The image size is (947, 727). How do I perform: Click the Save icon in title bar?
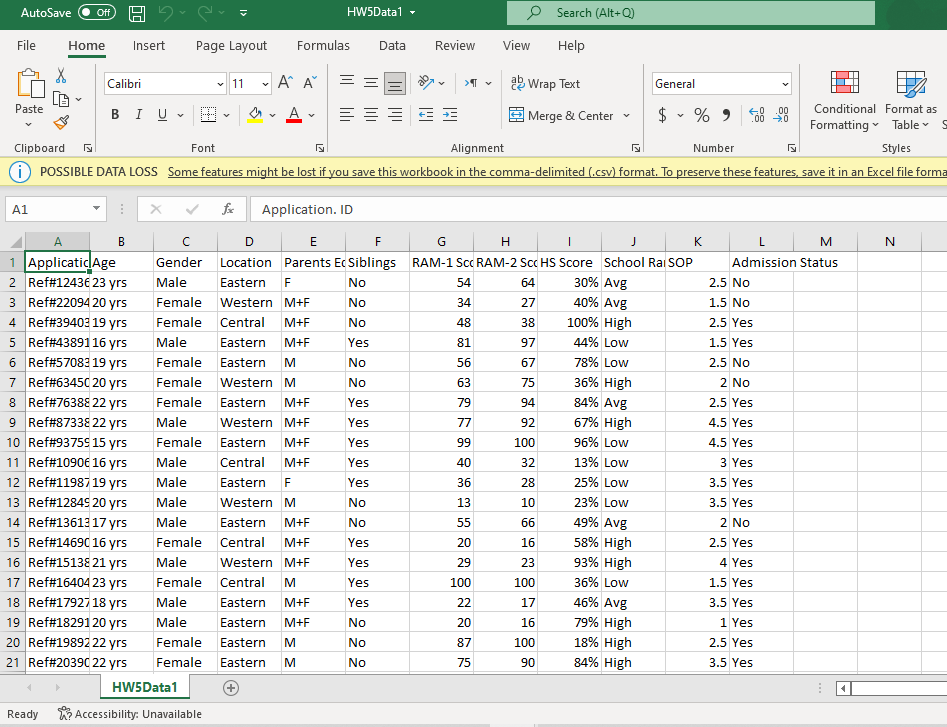click(x=137, y=13)
